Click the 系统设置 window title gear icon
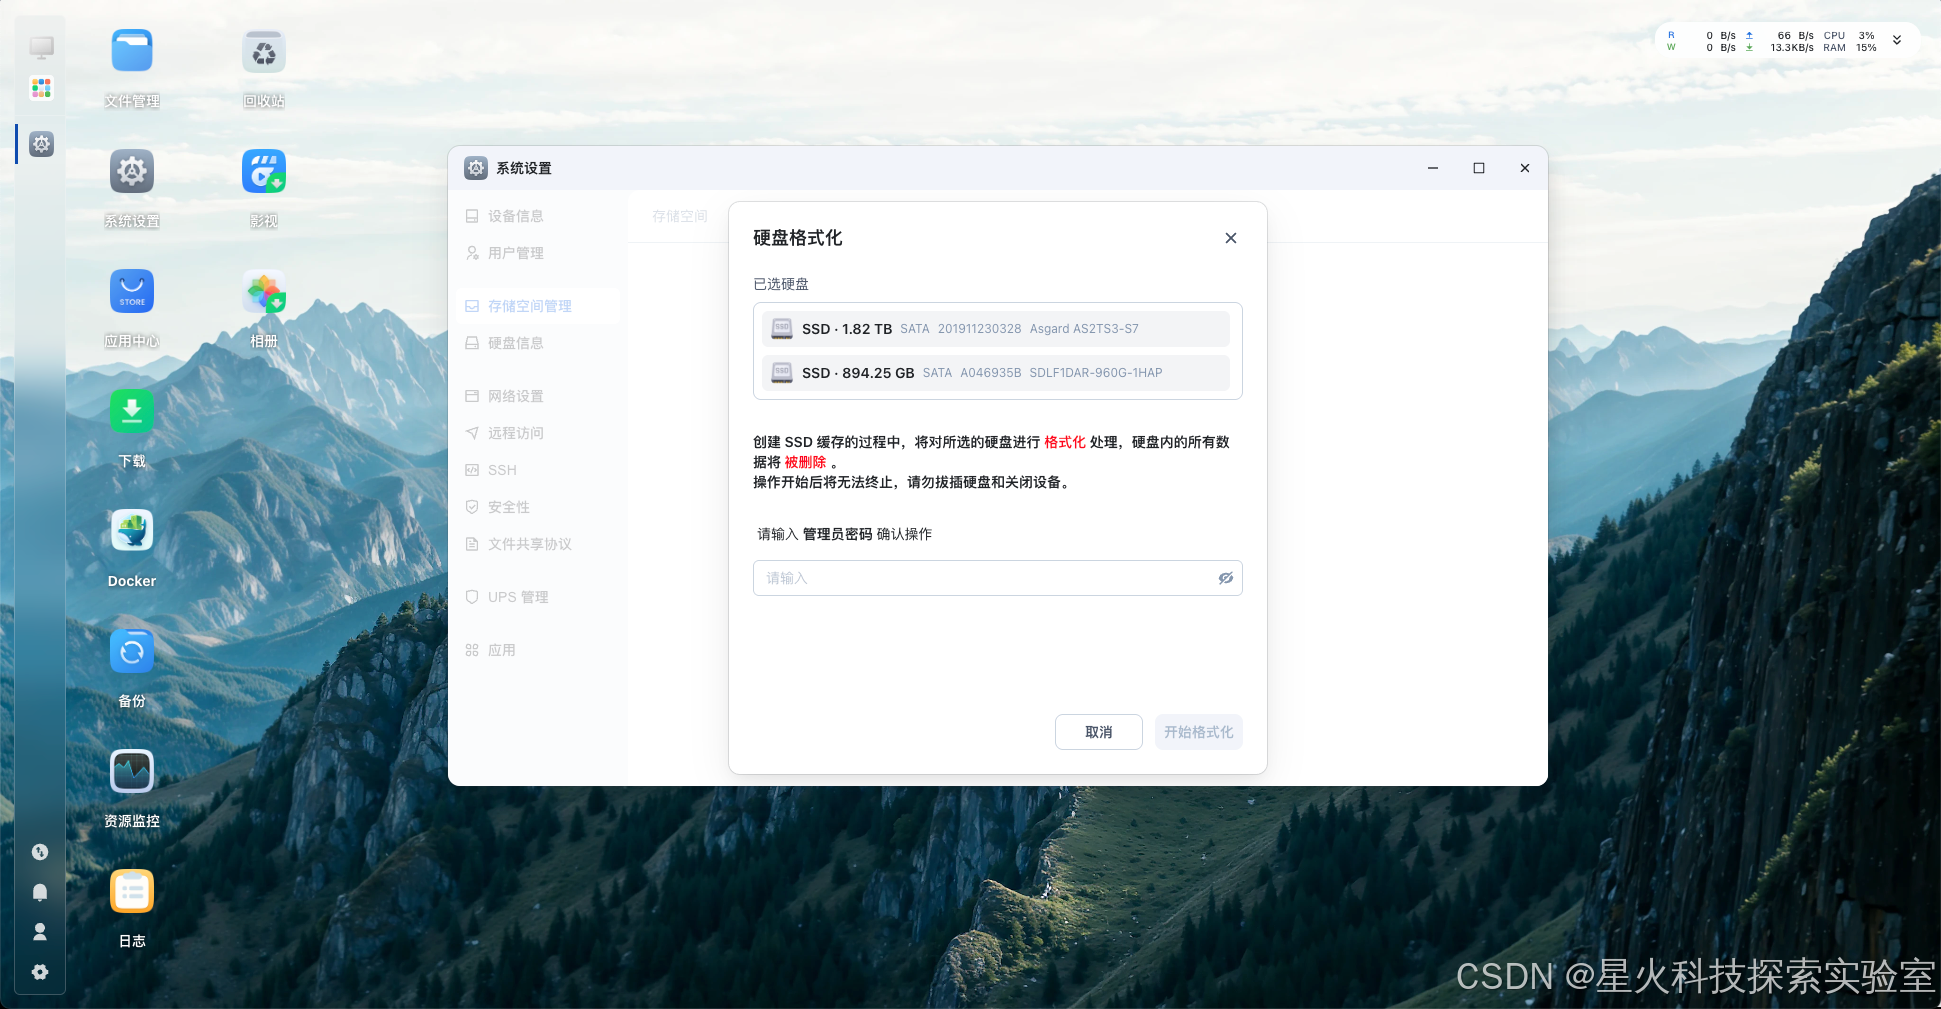Viewport: 1941px width, 1009px height. click(476, 168)
